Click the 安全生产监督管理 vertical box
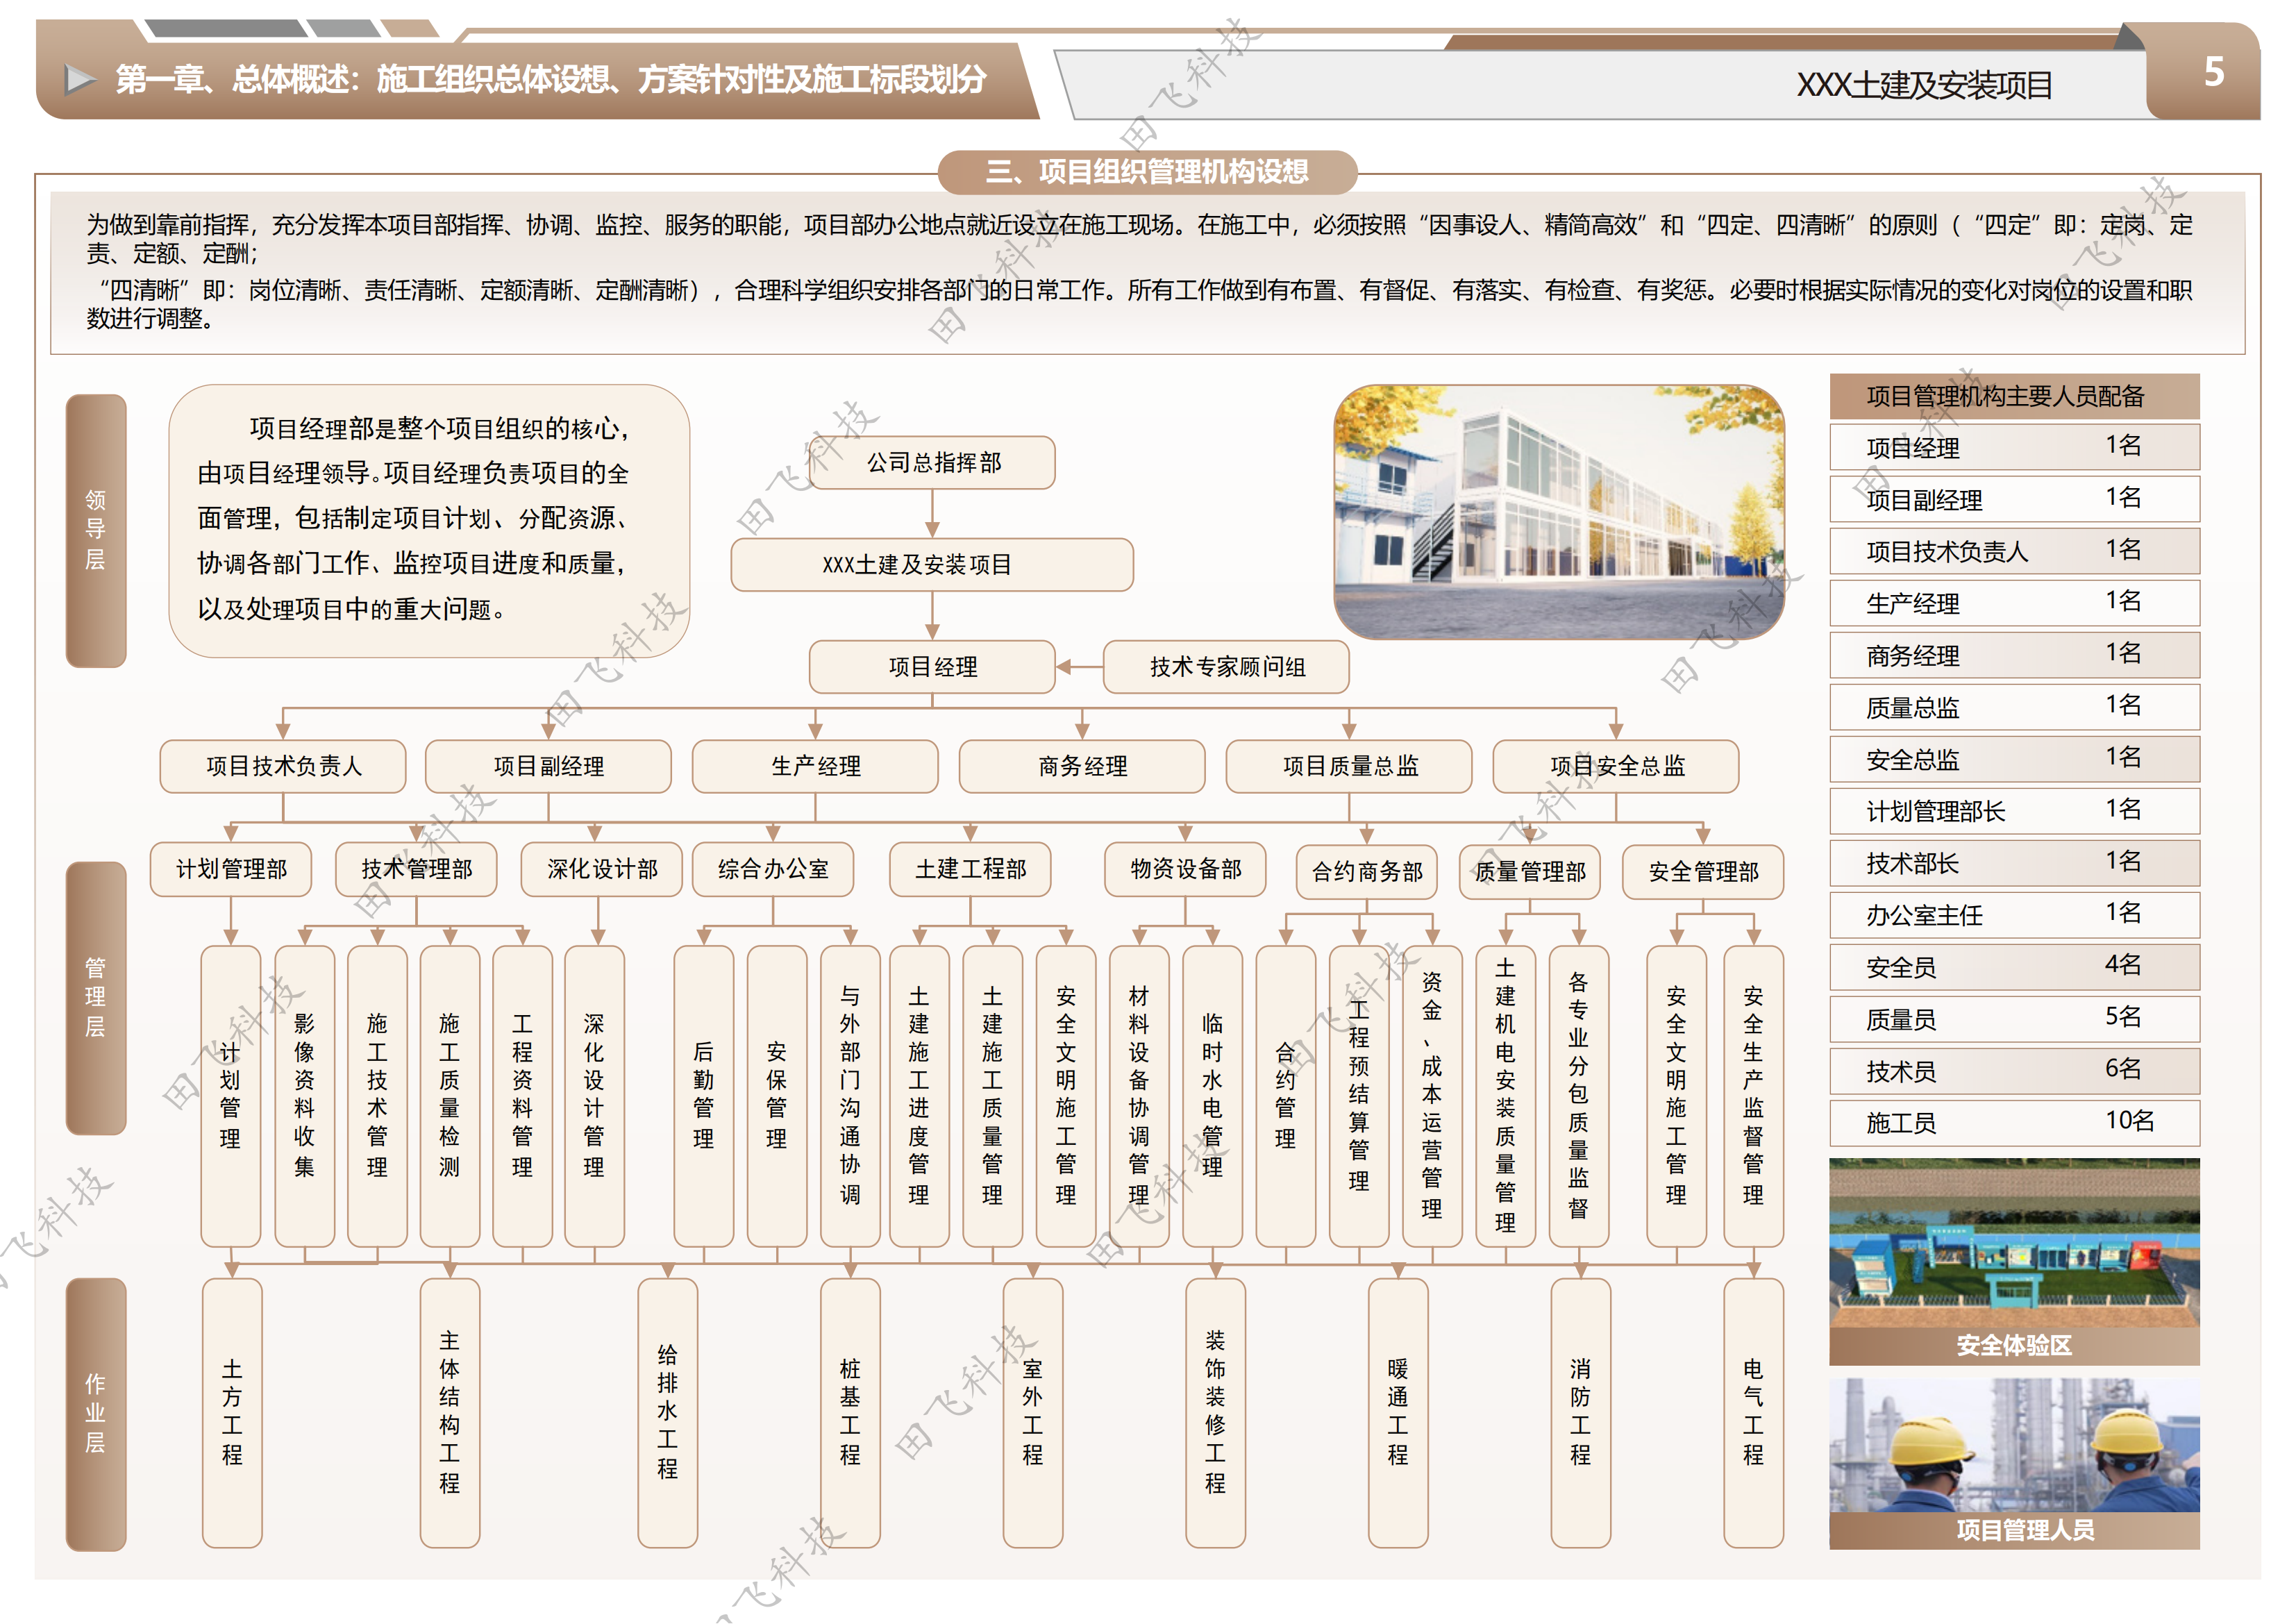The image size is (2296, 1624). pyautogui.click(x=1753, y=1096)
